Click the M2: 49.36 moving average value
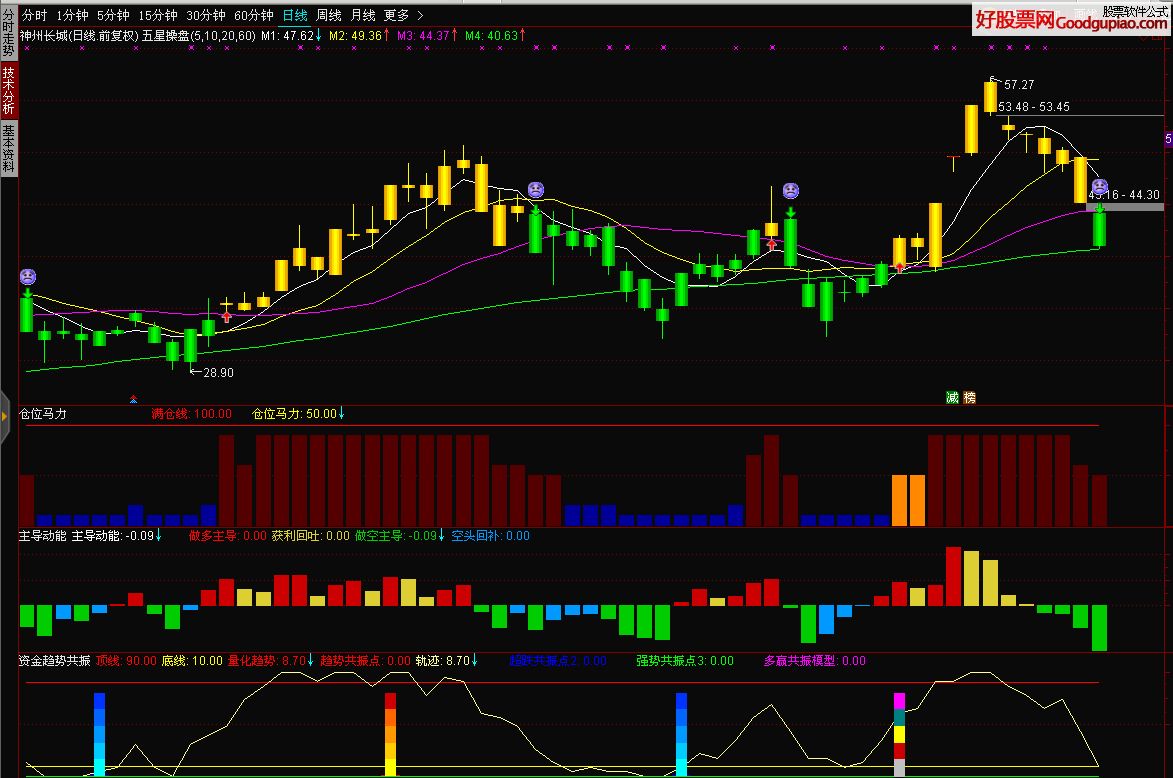This screenshot has width=1173, height=778. pos(359,35)
